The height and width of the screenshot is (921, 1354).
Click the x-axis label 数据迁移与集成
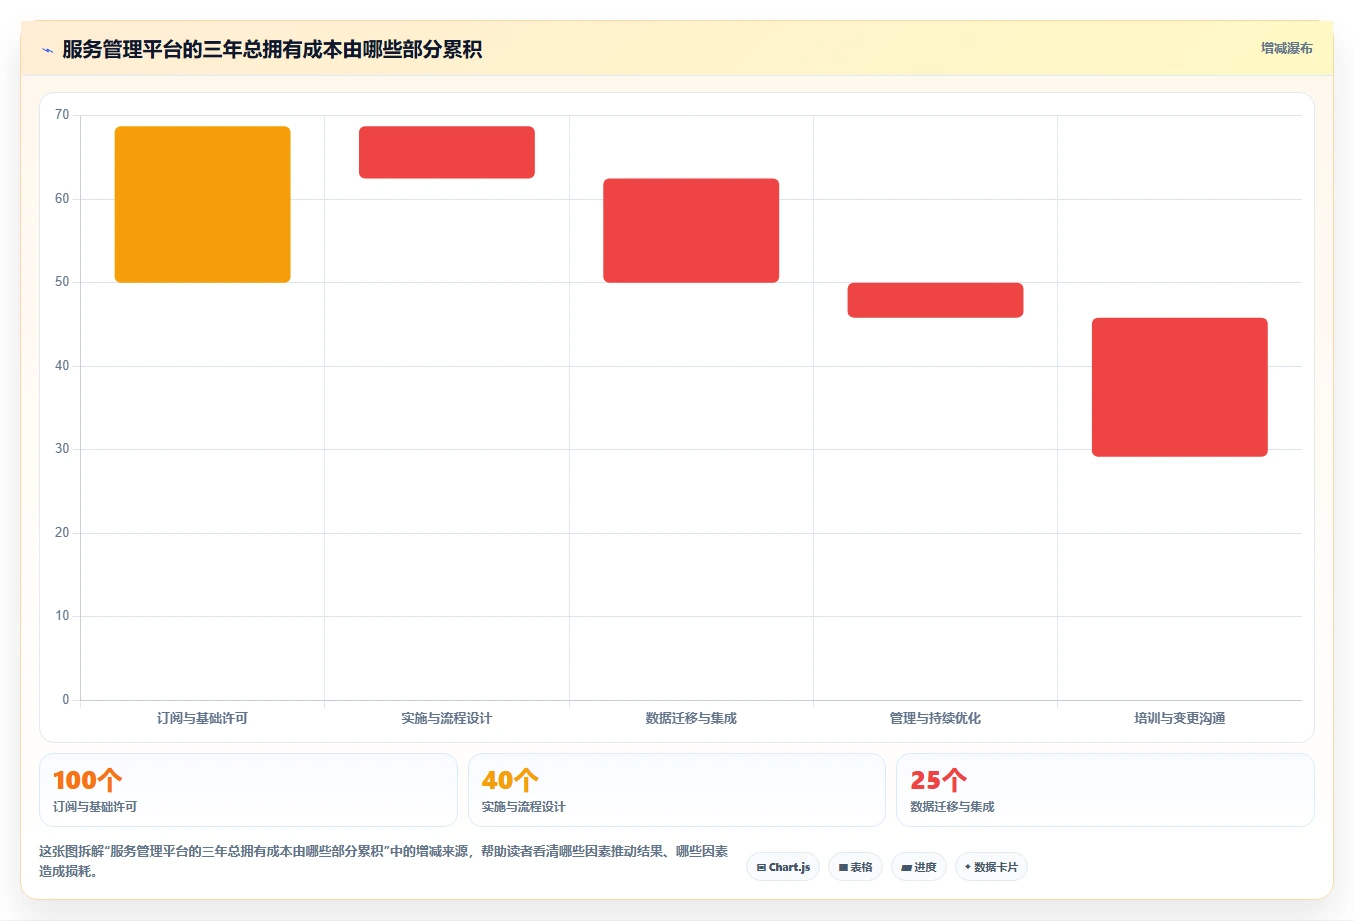[x=691, y=718]
